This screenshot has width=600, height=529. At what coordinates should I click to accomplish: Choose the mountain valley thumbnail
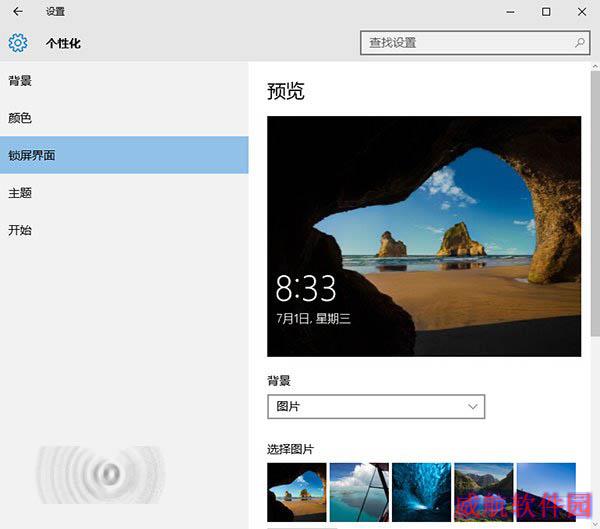point(484,492)
